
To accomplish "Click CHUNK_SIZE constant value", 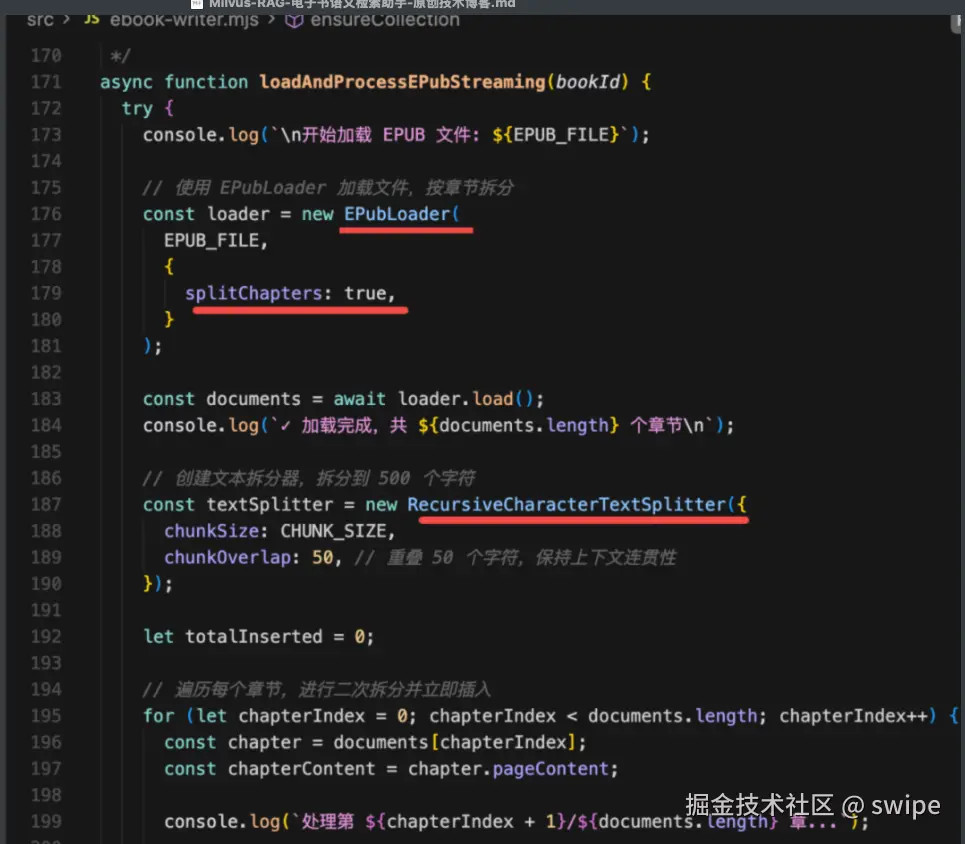I will [x=334, y=531].
